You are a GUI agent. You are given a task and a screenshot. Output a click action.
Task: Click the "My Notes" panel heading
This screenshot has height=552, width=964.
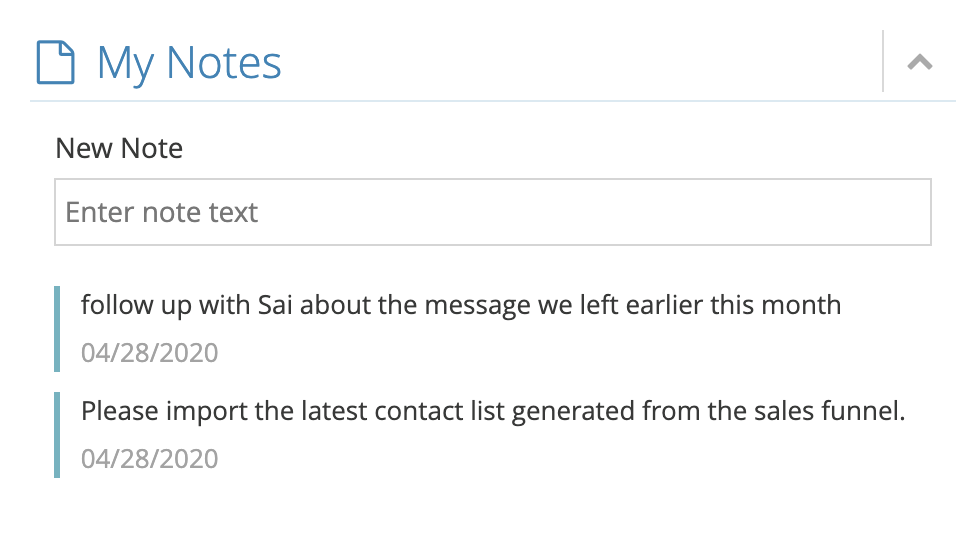(x=189, y=62)
